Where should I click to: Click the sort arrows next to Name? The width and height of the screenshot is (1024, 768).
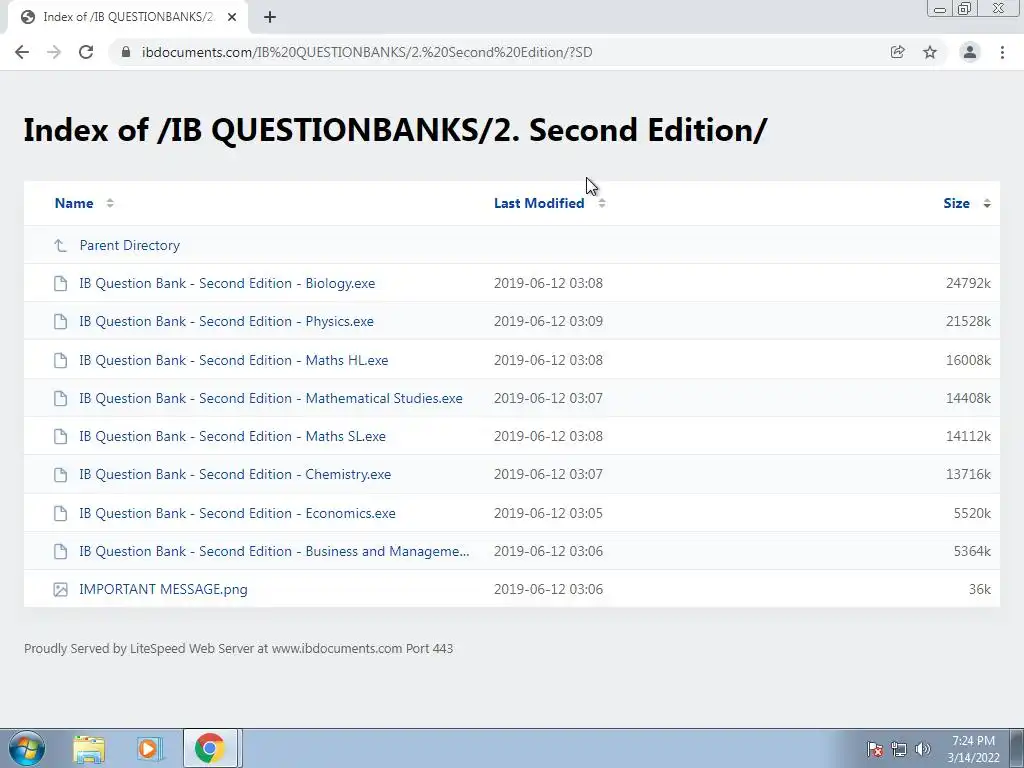(110, 203)
